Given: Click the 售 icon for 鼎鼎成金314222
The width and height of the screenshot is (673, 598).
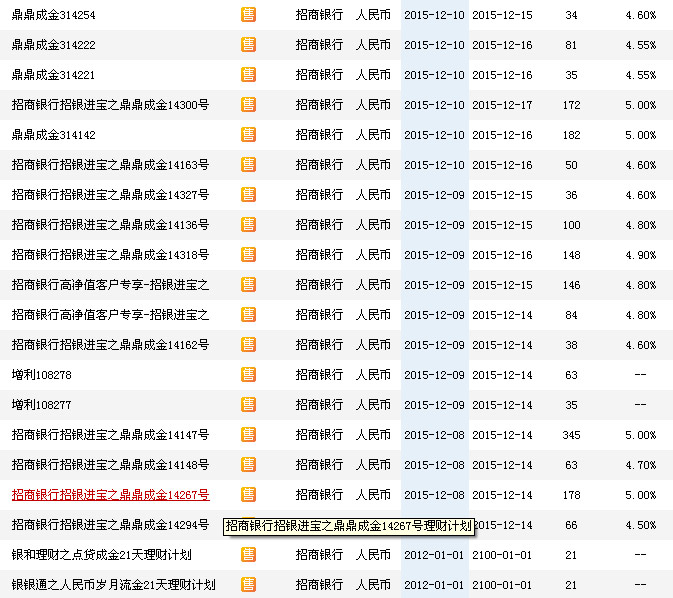Looking at the screenshot, I should point(248,45).
